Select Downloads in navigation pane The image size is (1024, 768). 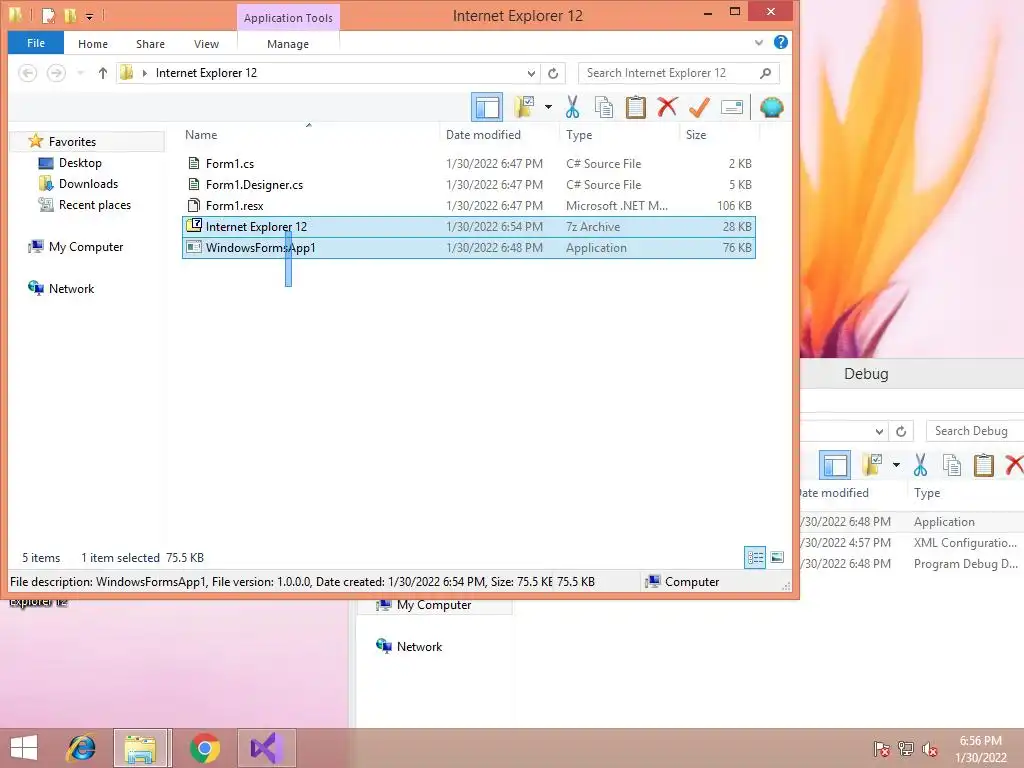pos(88,184)
